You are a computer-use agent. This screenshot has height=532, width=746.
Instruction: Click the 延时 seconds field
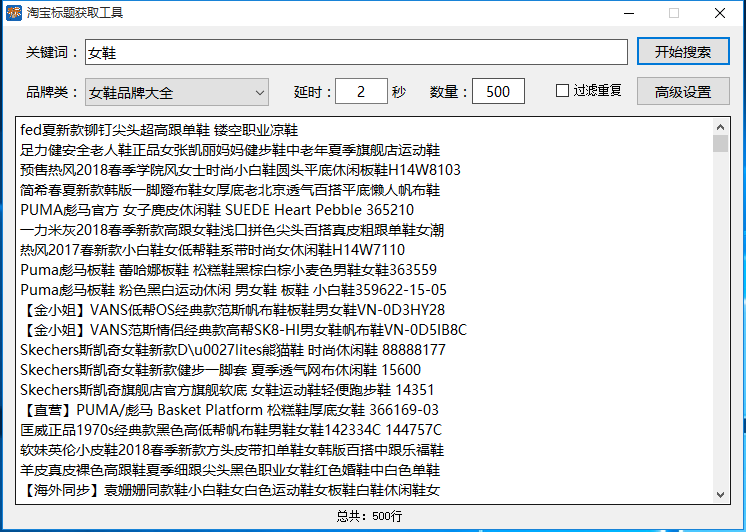pyautogui.click(x=361, y=91)
